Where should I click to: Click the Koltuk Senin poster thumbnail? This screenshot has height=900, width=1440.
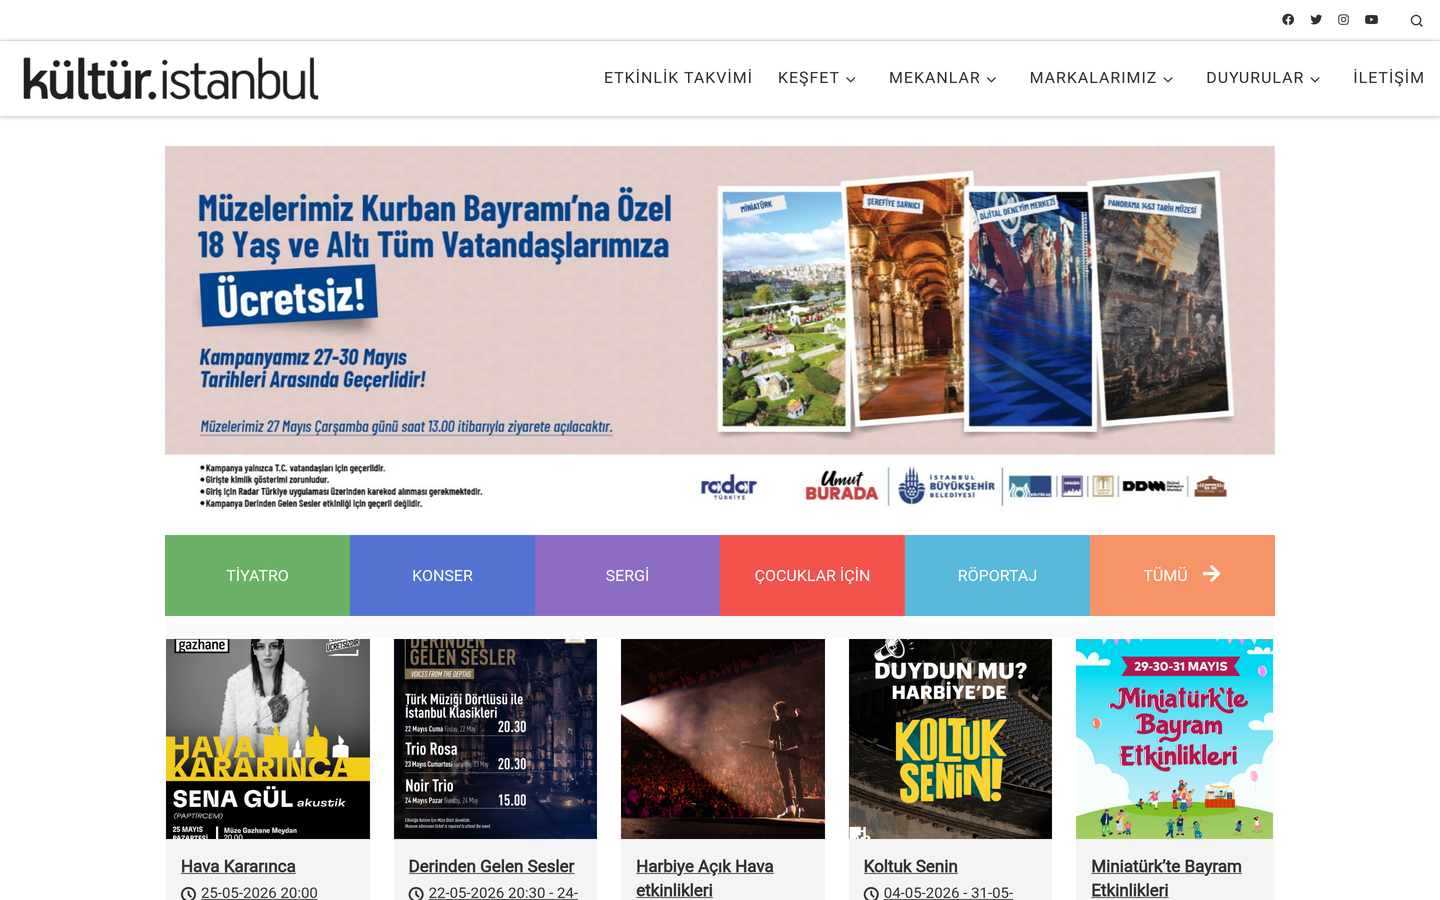pyautogui.click(x=950, y=739)
